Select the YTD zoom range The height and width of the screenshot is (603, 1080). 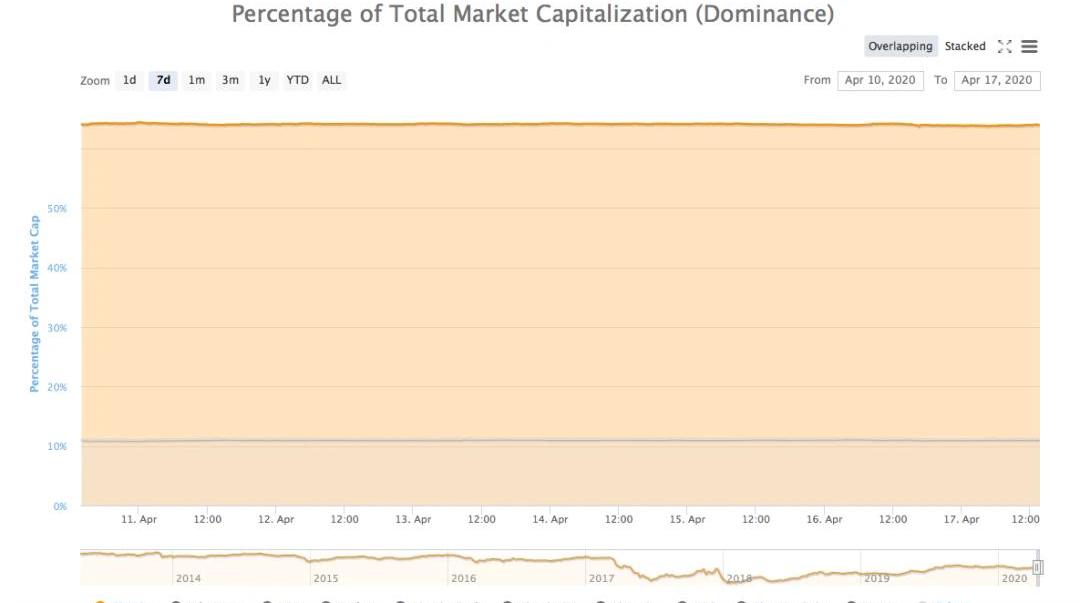click(x=297, y=80)
